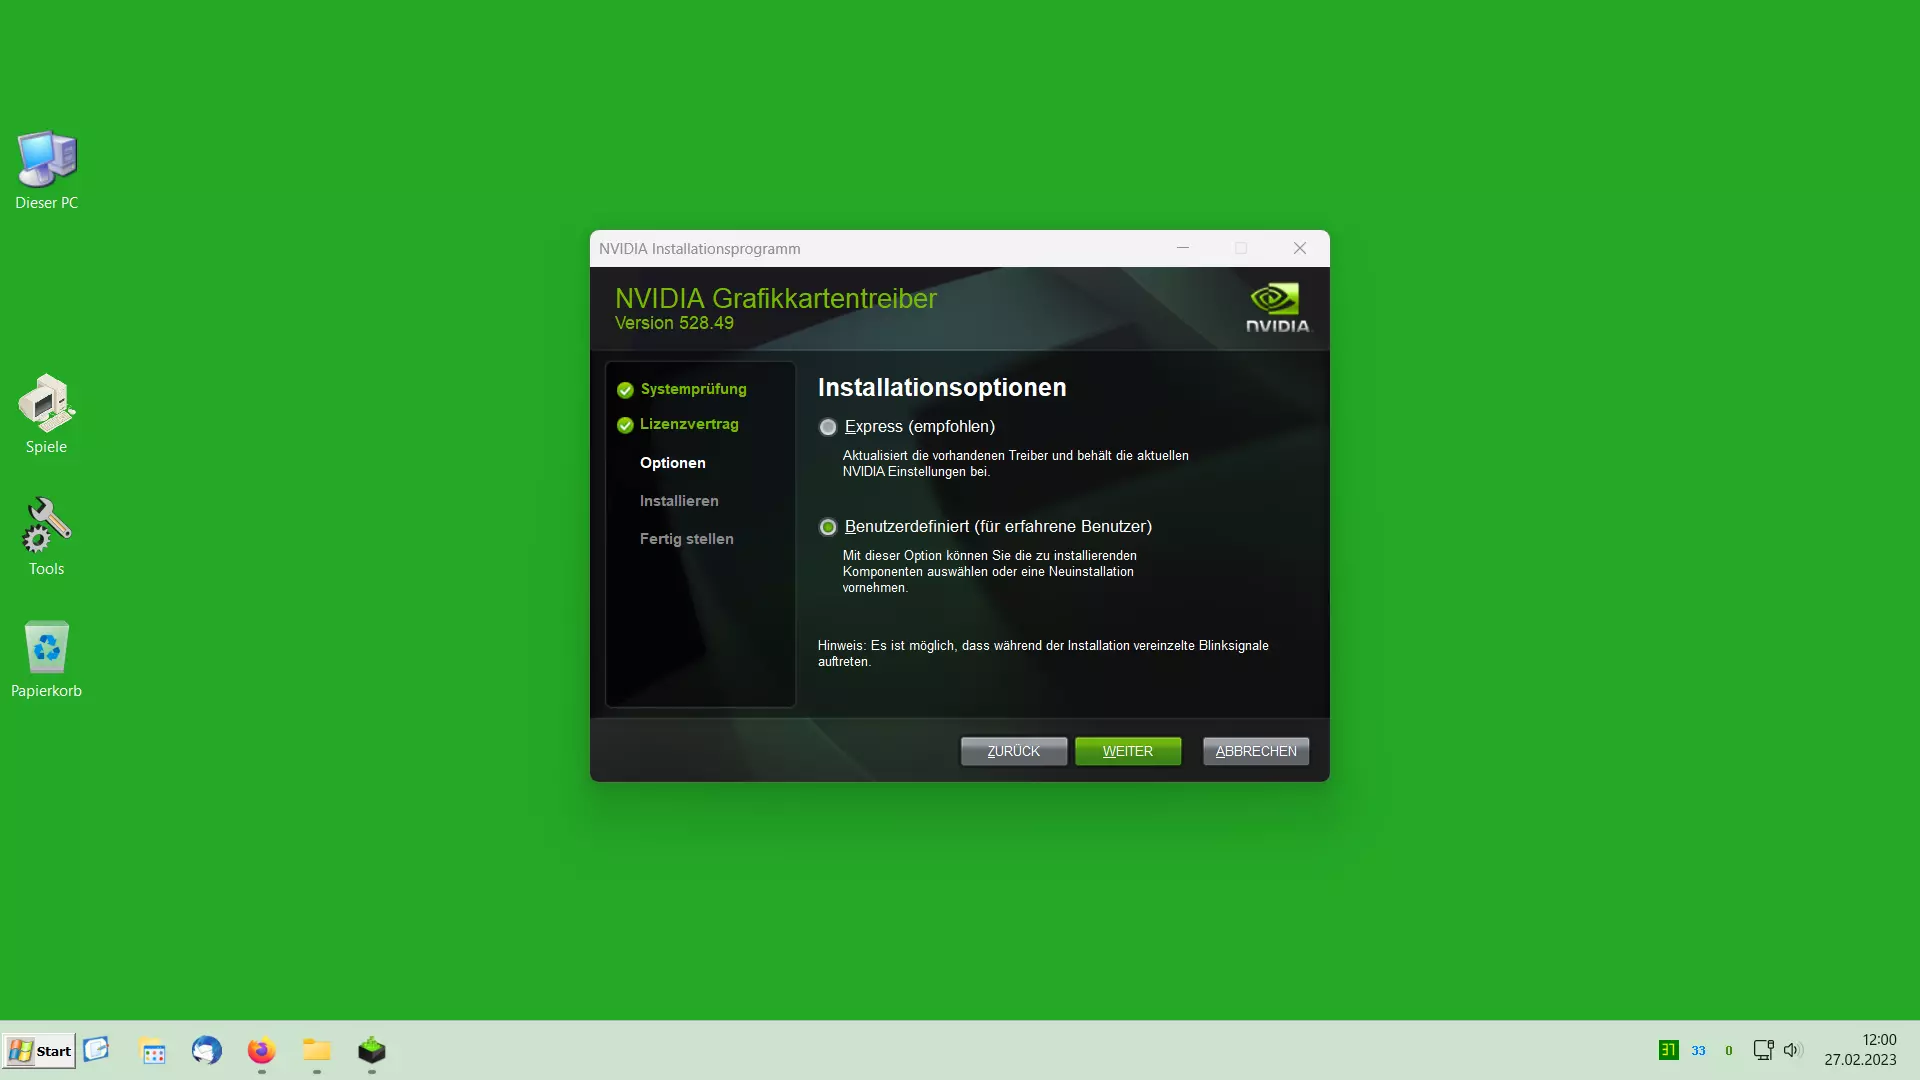Open the Dieser PC desktop icon

click(x=46, y=170)
